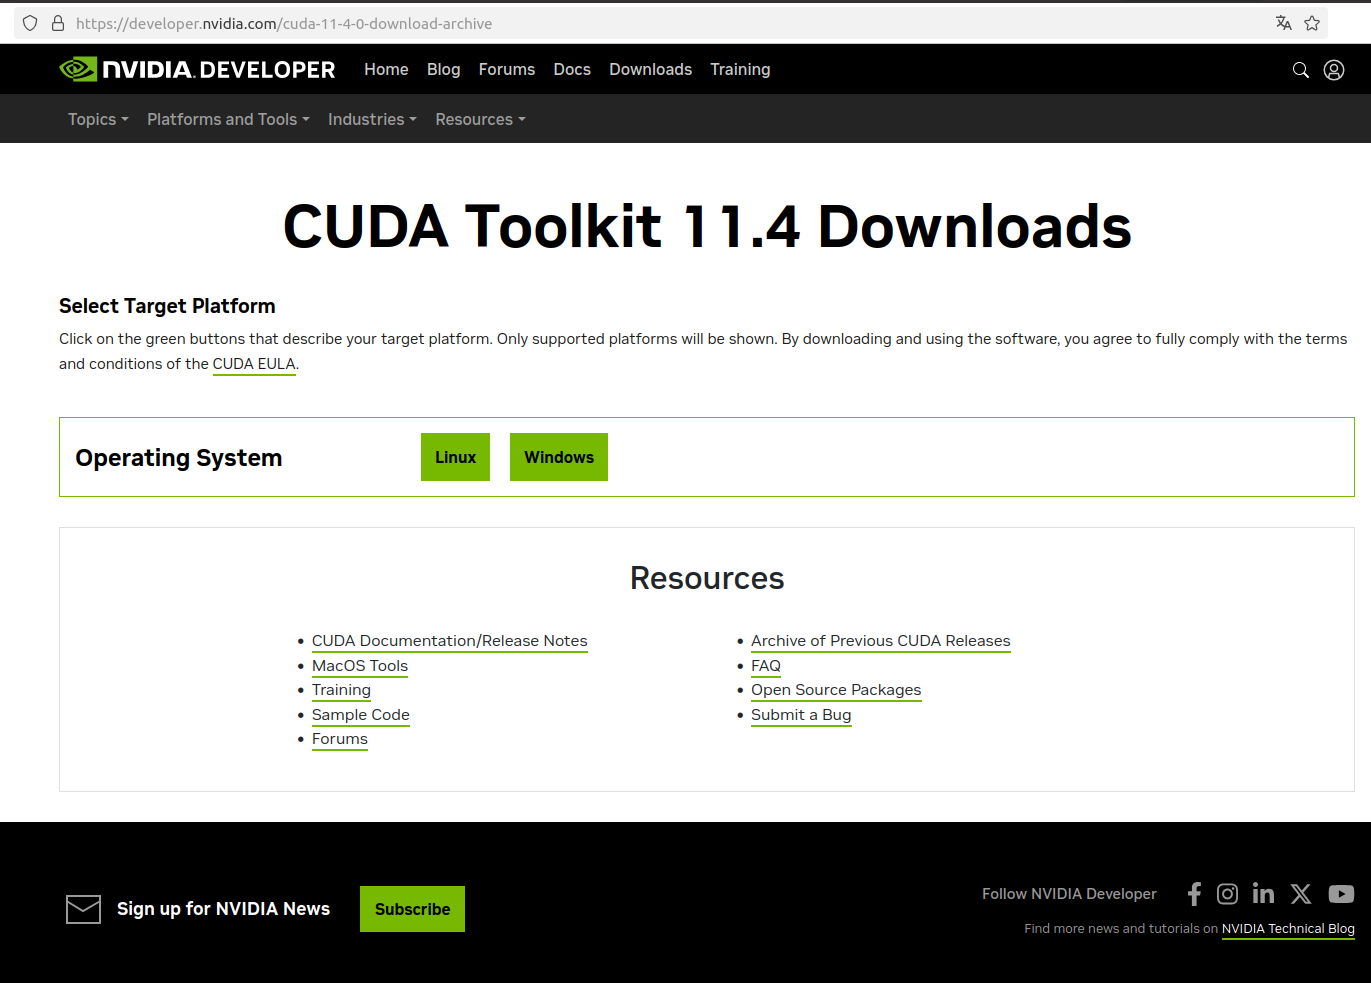
Task: Expand the Platforms and Tools dropdown
Action: pos(228,119)
